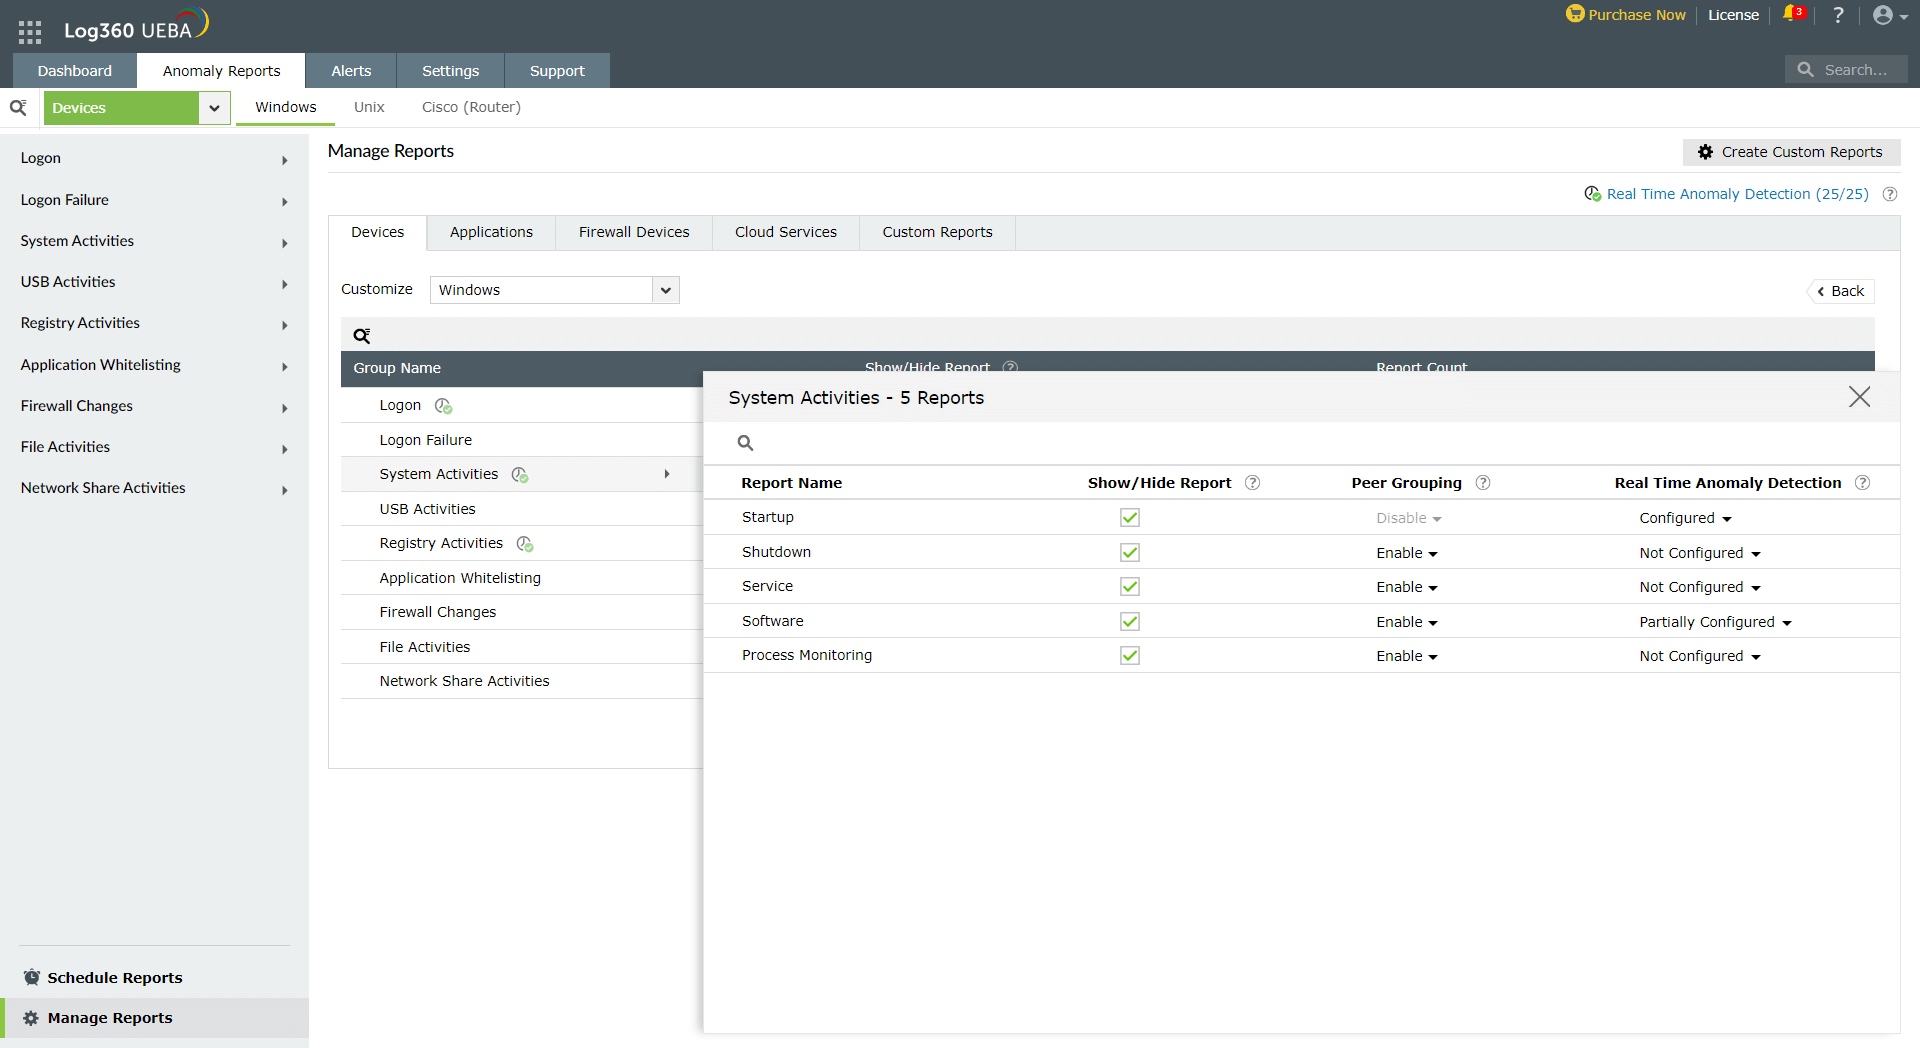
Task: Toggle the Software report visibility checkbox
Action: (1129, 621)
